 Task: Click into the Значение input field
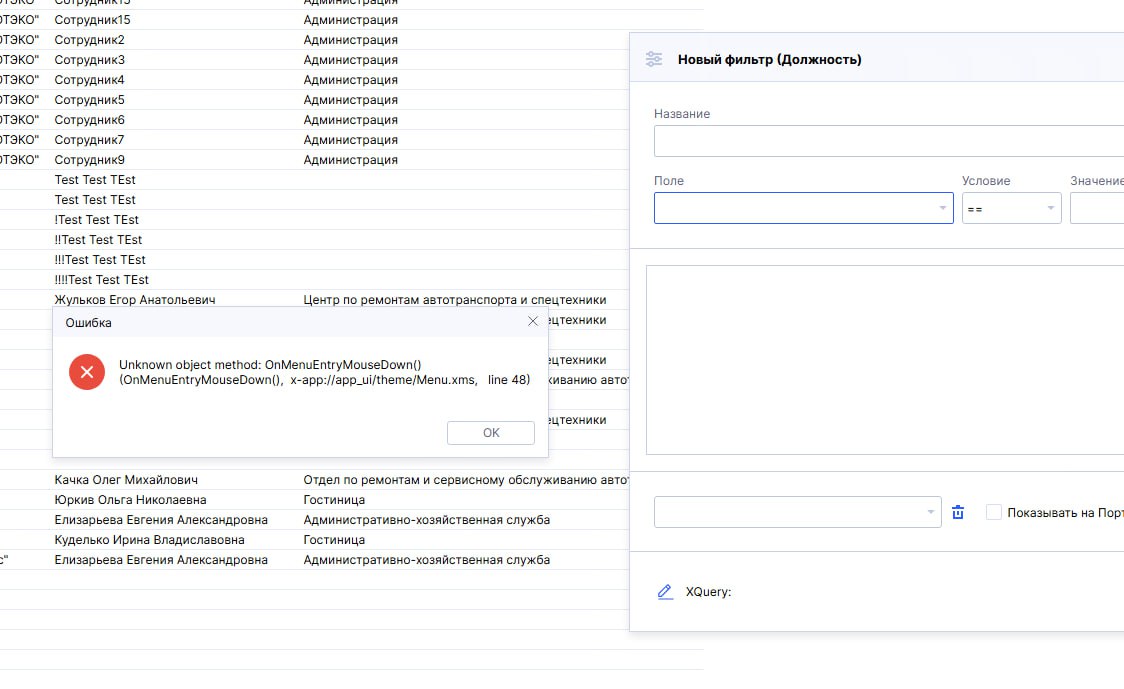[1096, 208]
